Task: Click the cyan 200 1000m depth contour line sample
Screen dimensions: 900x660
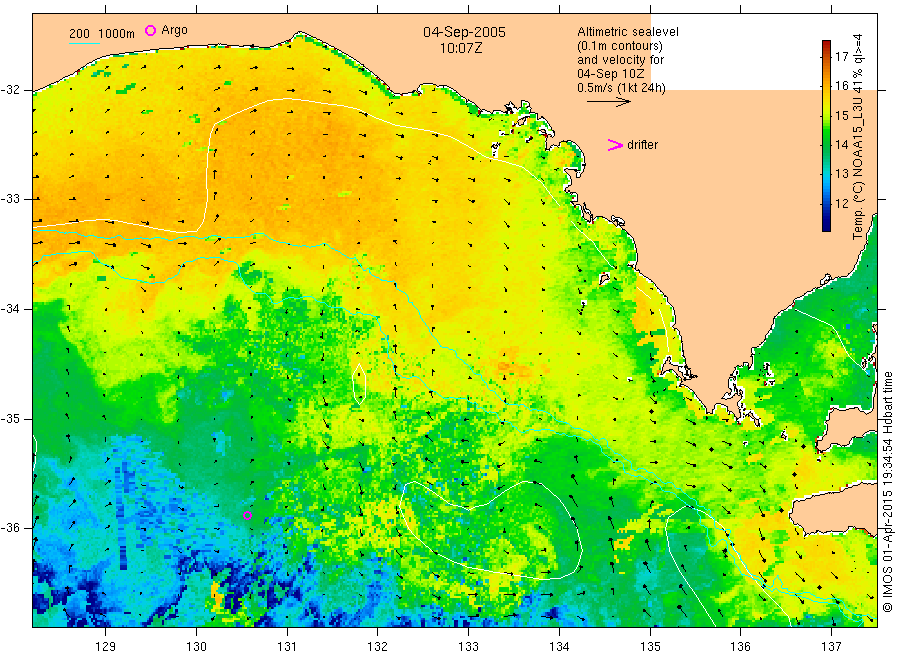Action: coord(84,43)
